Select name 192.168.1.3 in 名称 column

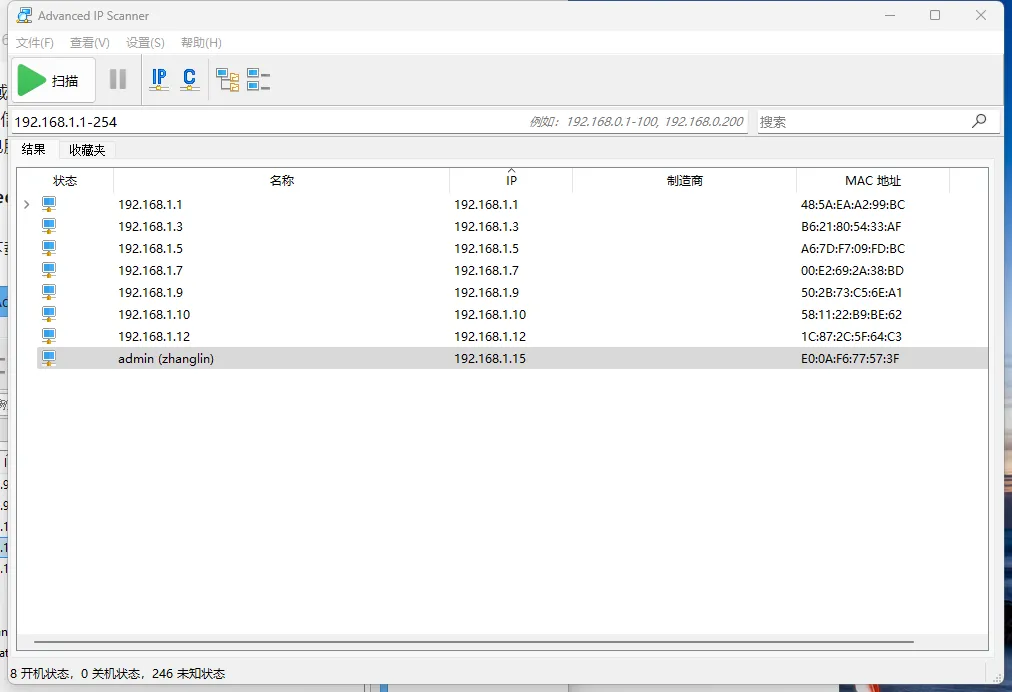click(x=150, y=227)
